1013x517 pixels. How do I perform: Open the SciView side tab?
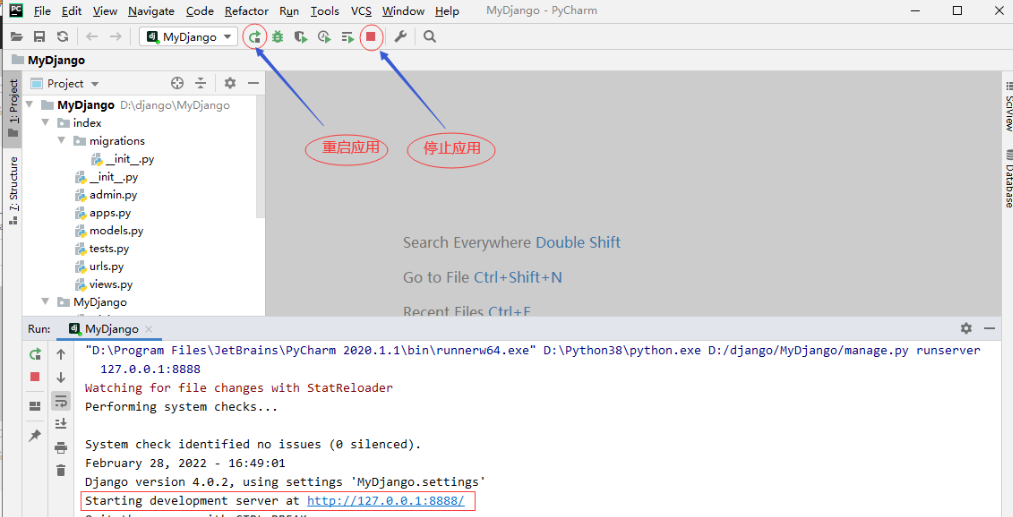click(x=1007, y=108)
